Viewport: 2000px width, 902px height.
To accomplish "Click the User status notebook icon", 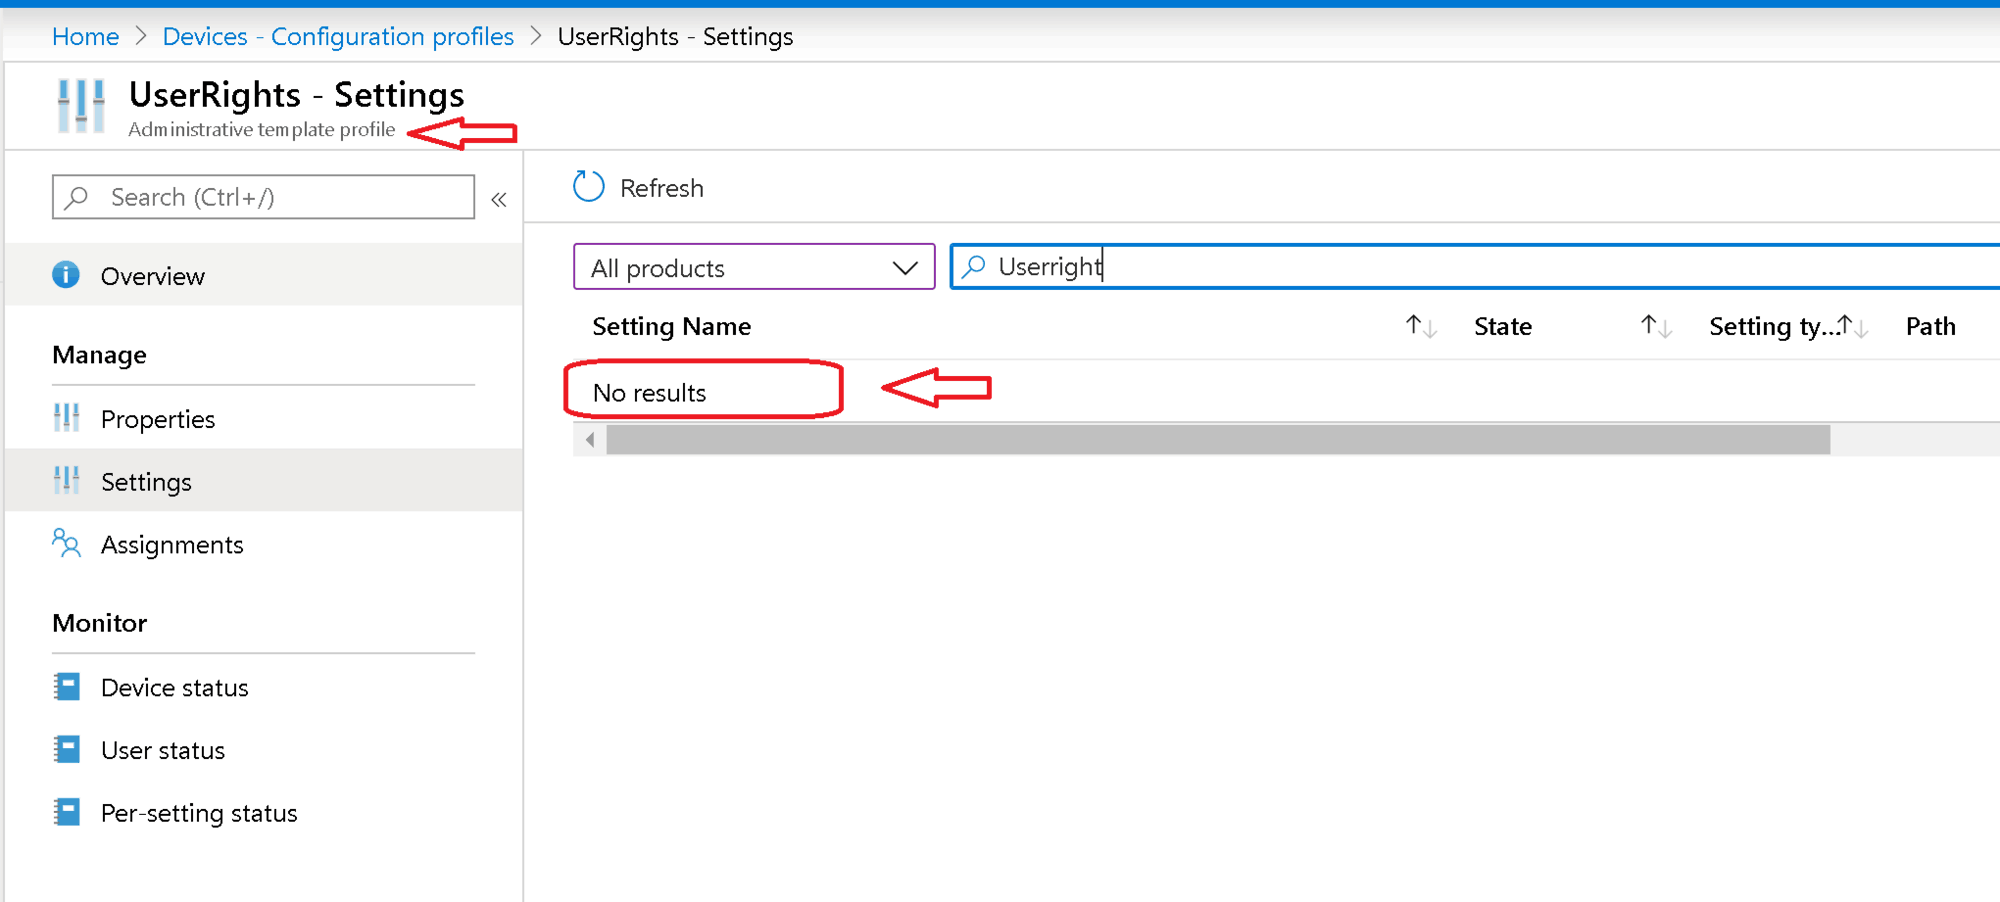I will tap(67, 749).
